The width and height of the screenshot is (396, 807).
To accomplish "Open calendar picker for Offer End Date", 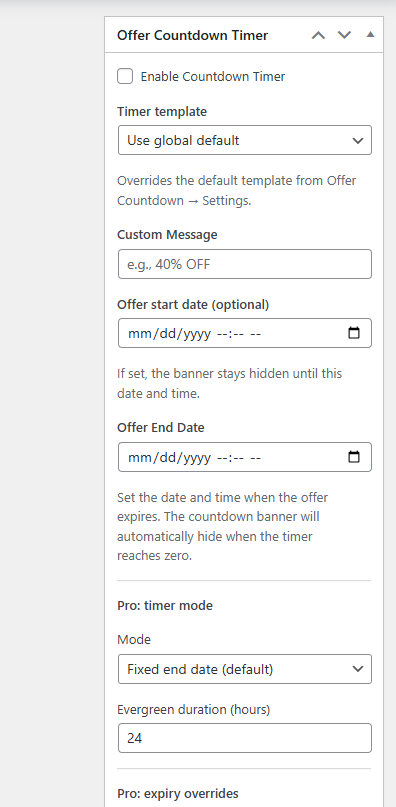I will [x=354, y=457].
